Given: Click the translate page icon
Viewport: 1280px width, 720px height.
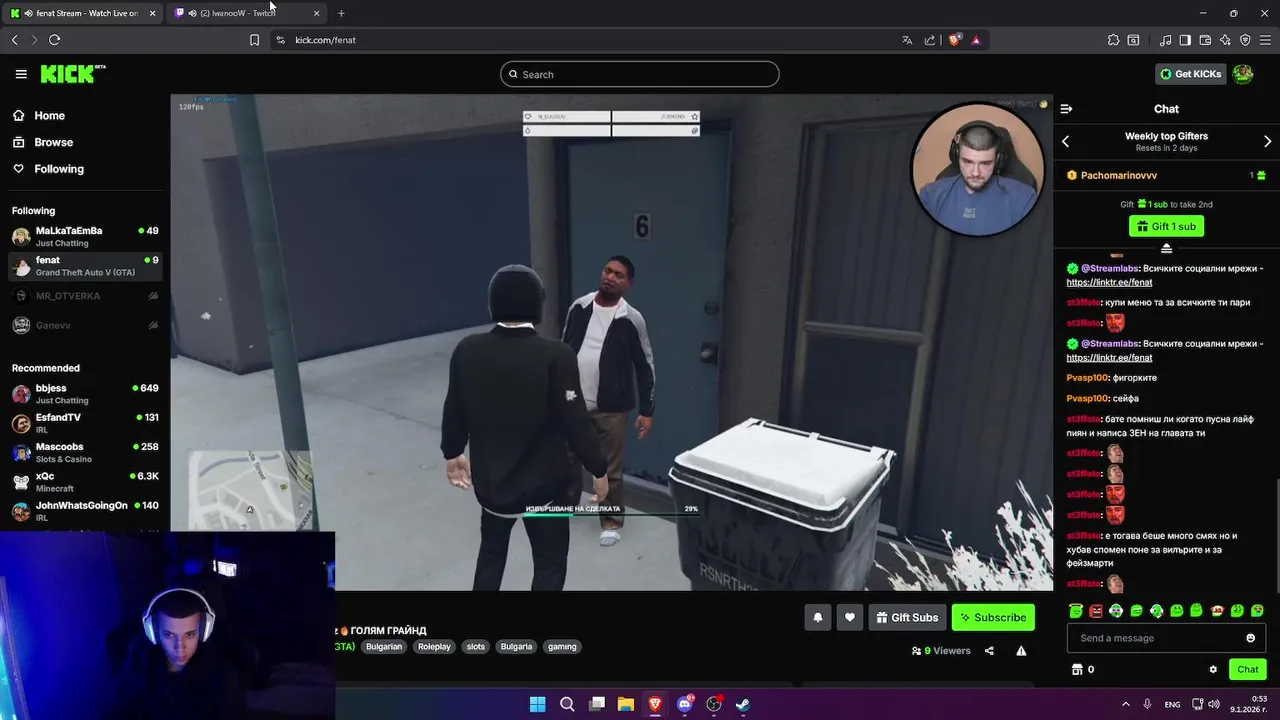Looking at the screenshot, I should (x=907, y=40).
